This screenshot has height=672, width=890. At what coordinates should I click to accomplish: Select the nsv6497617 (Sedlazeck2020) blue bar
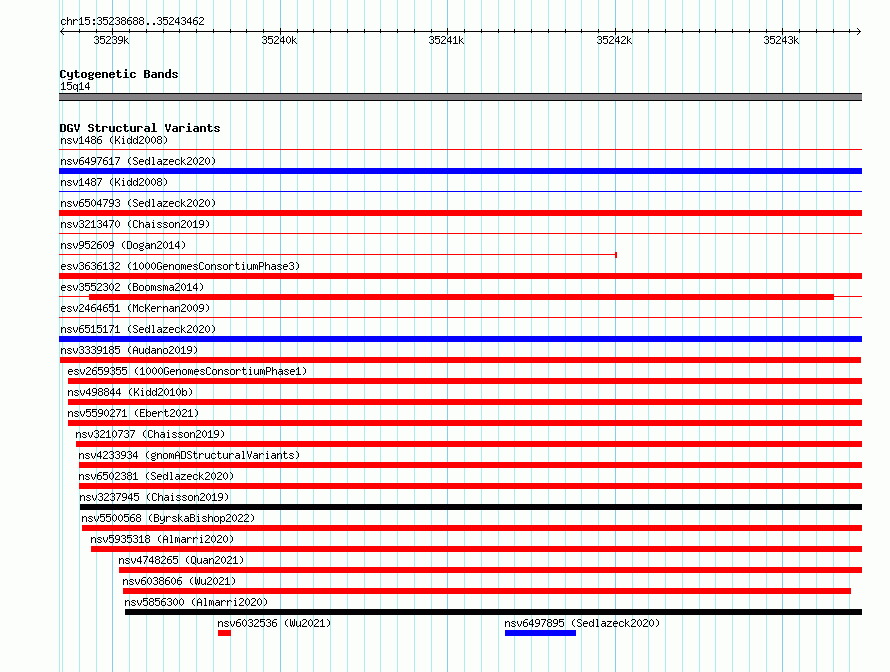pyautogui.click(x=460, y=171)
